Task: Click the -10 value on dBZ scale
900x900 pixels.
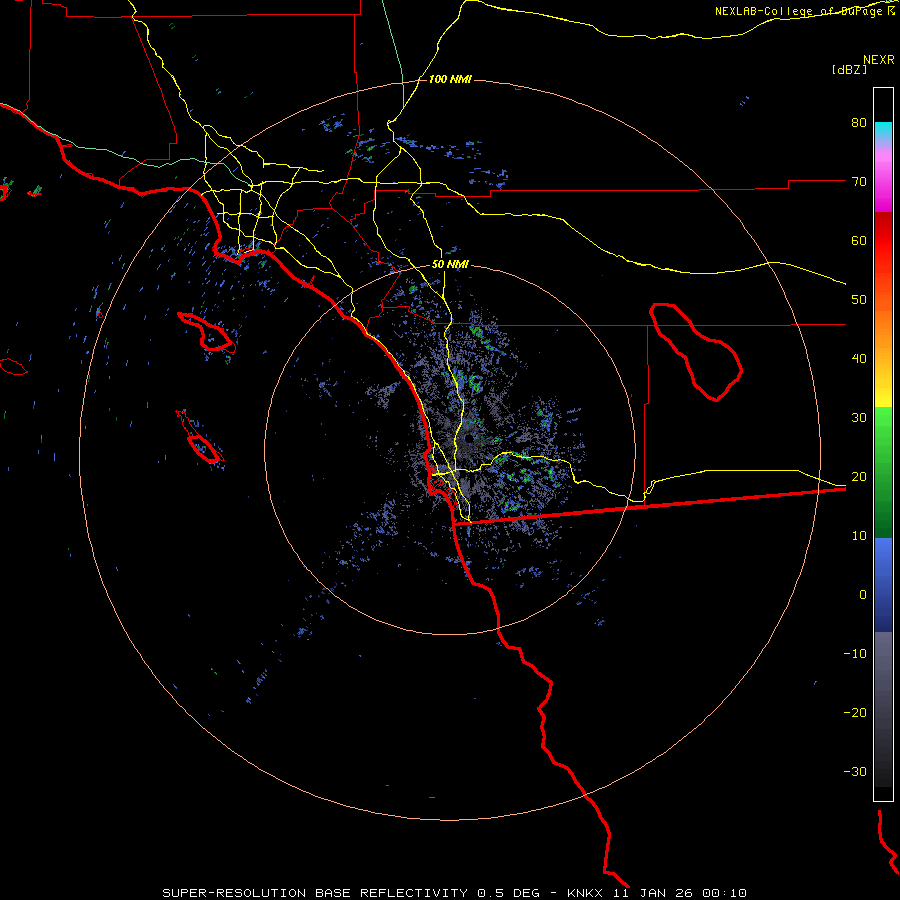Action: (855, 653)
